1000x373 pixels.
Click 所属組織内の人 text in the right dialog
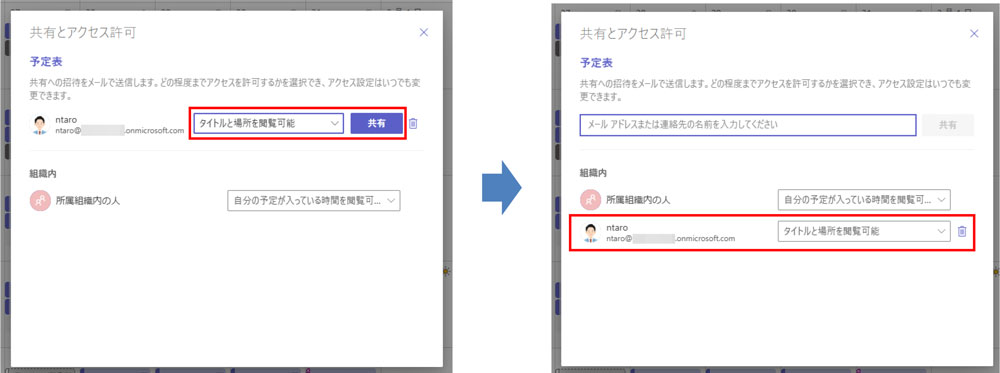click(638, 200)
